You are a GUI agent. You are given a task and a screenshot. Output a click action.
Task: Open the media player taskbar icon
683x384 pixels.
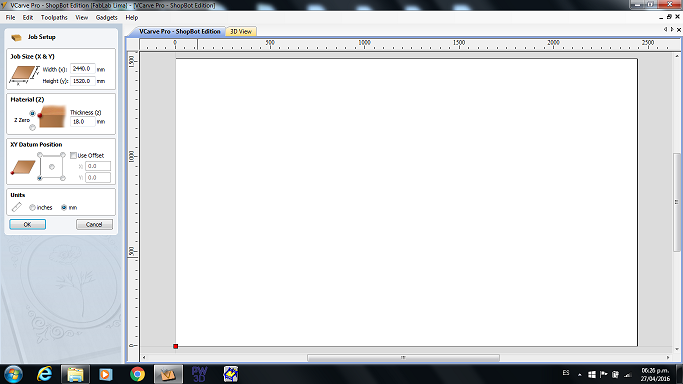106,374
